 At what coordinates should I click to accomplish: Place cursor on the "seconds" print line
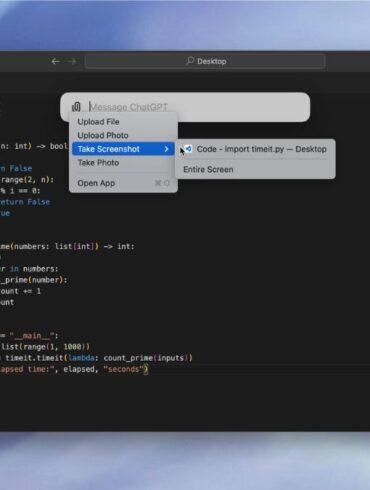click(x=74, y=369)
